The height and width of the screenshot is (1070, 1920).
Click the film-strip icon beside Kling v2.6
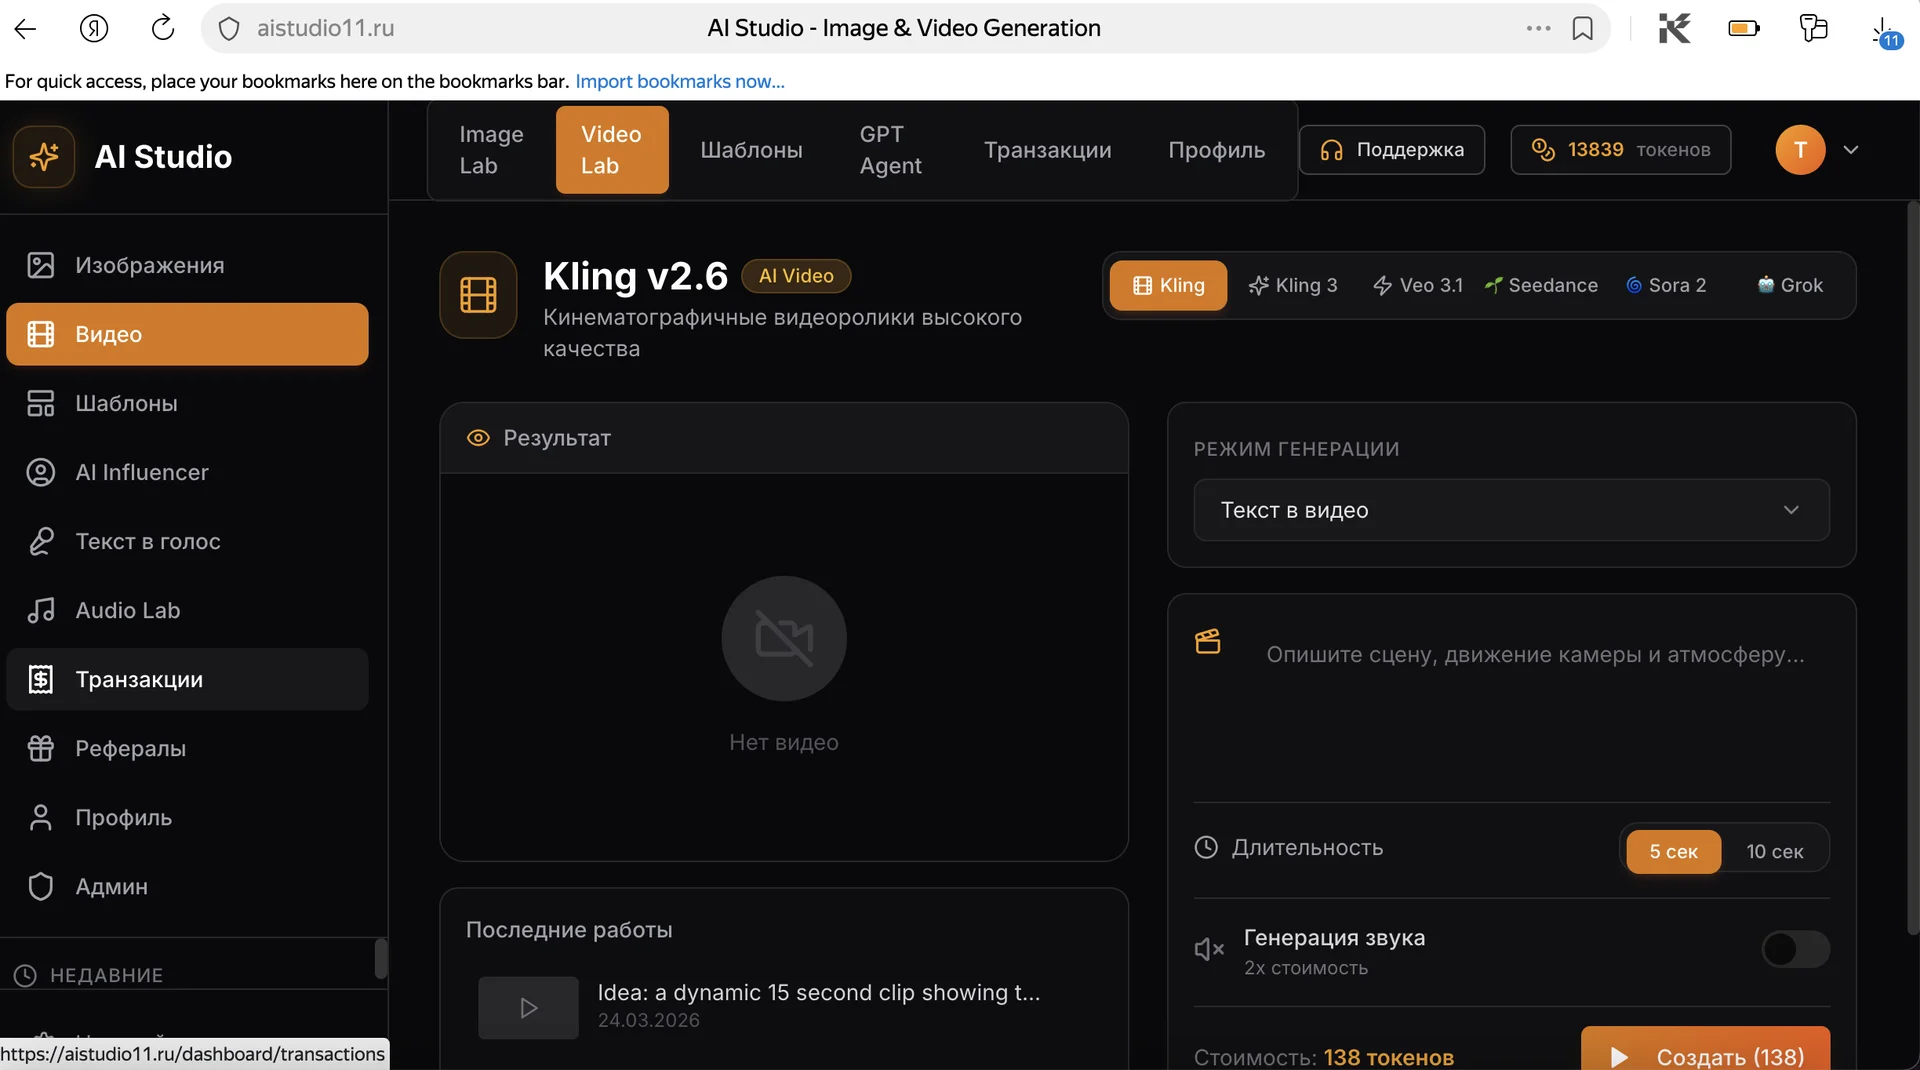coord(478,295)
